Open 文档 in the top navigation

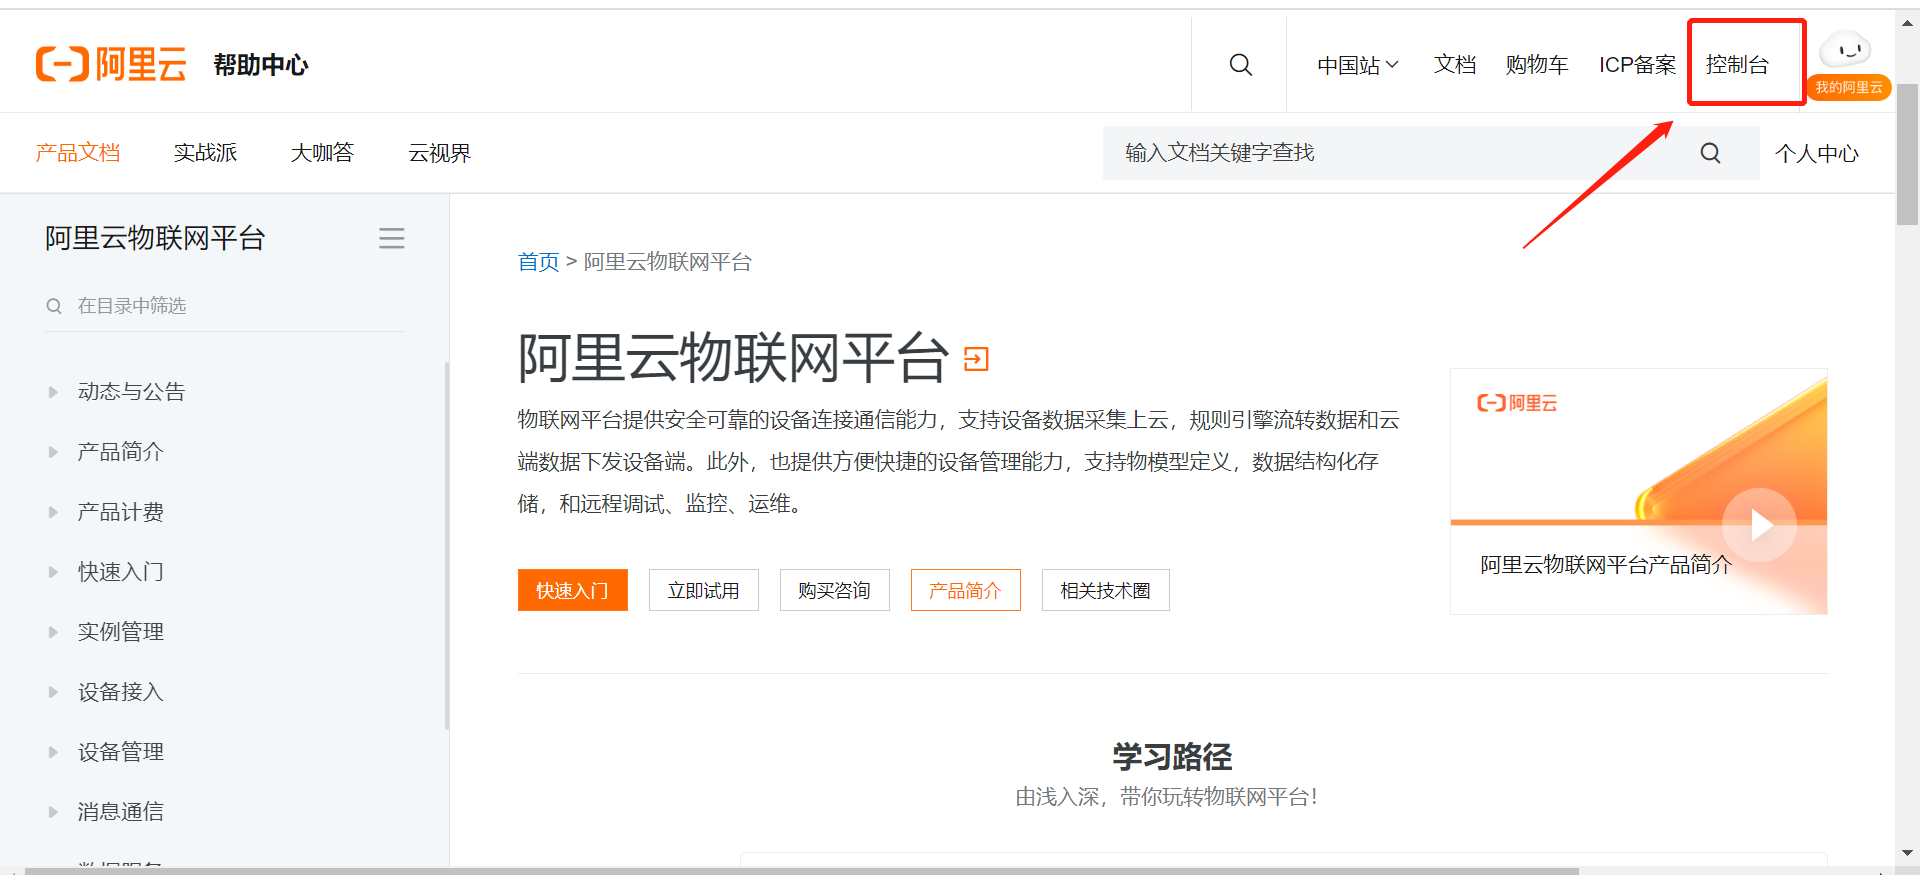coord(1454,65)
